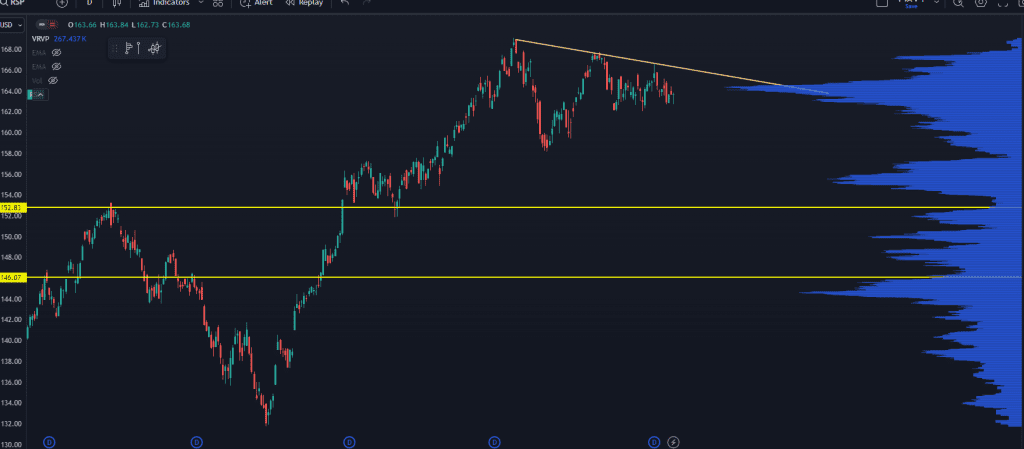Expand the layout name dropdown arrow
This screenshot has width=1024, height=449.
coord(936,2)
